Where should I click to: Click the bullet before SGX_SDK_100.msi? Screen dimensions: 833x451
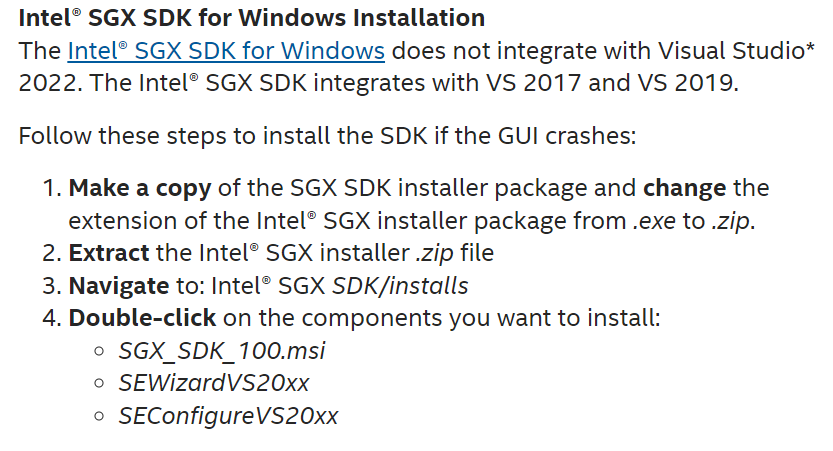[99, 351]
